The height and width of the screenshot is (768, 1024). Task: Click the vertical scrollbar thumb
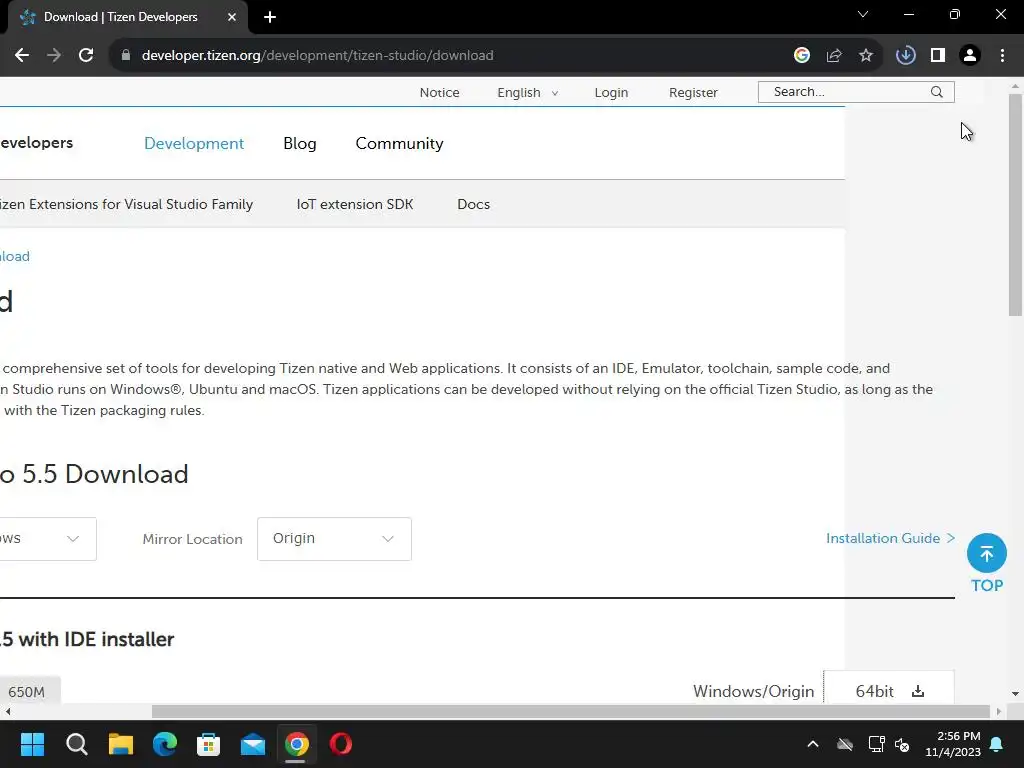(x=1015, y=205)
